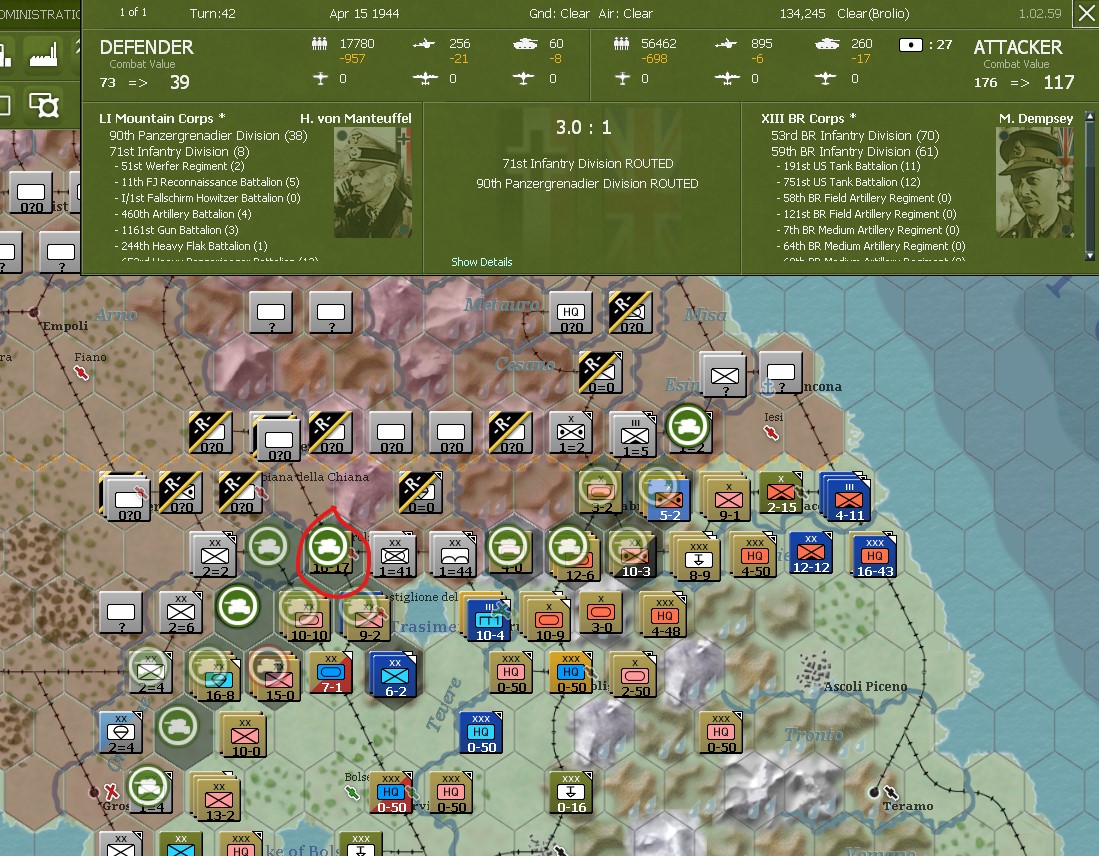Click H. von Manteuffel commander portrait
Image resolution: width=1099 pixels, height=856 pixels.
(x=373, y=182)
